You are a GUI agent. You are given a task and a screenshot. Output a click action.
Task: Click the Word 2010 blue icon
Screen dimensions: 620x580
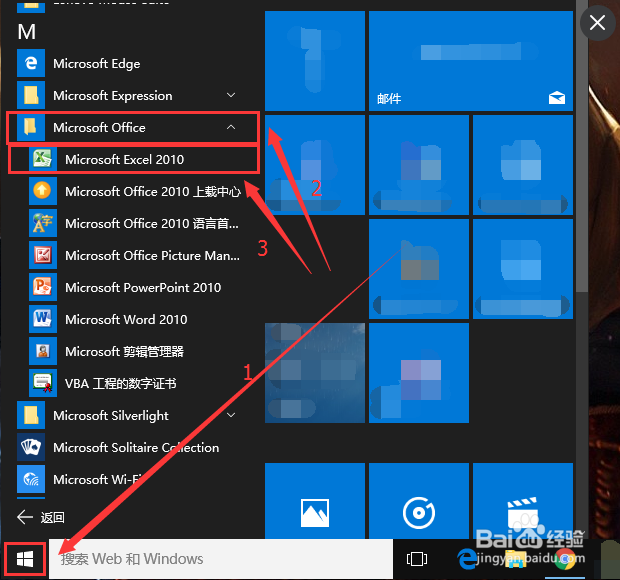tap(43, 319)
